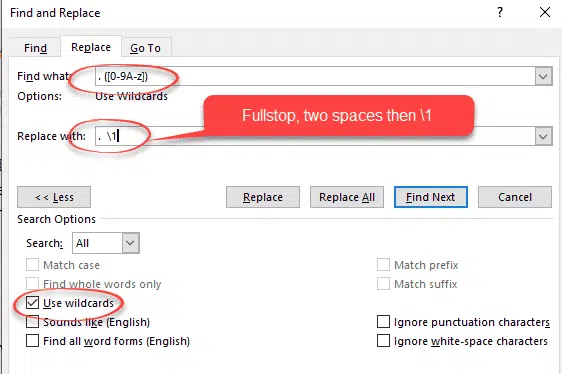The height and width of the screenshot is (374, 562).
Task: Open the Go To tab
Action: coord(146,48)
